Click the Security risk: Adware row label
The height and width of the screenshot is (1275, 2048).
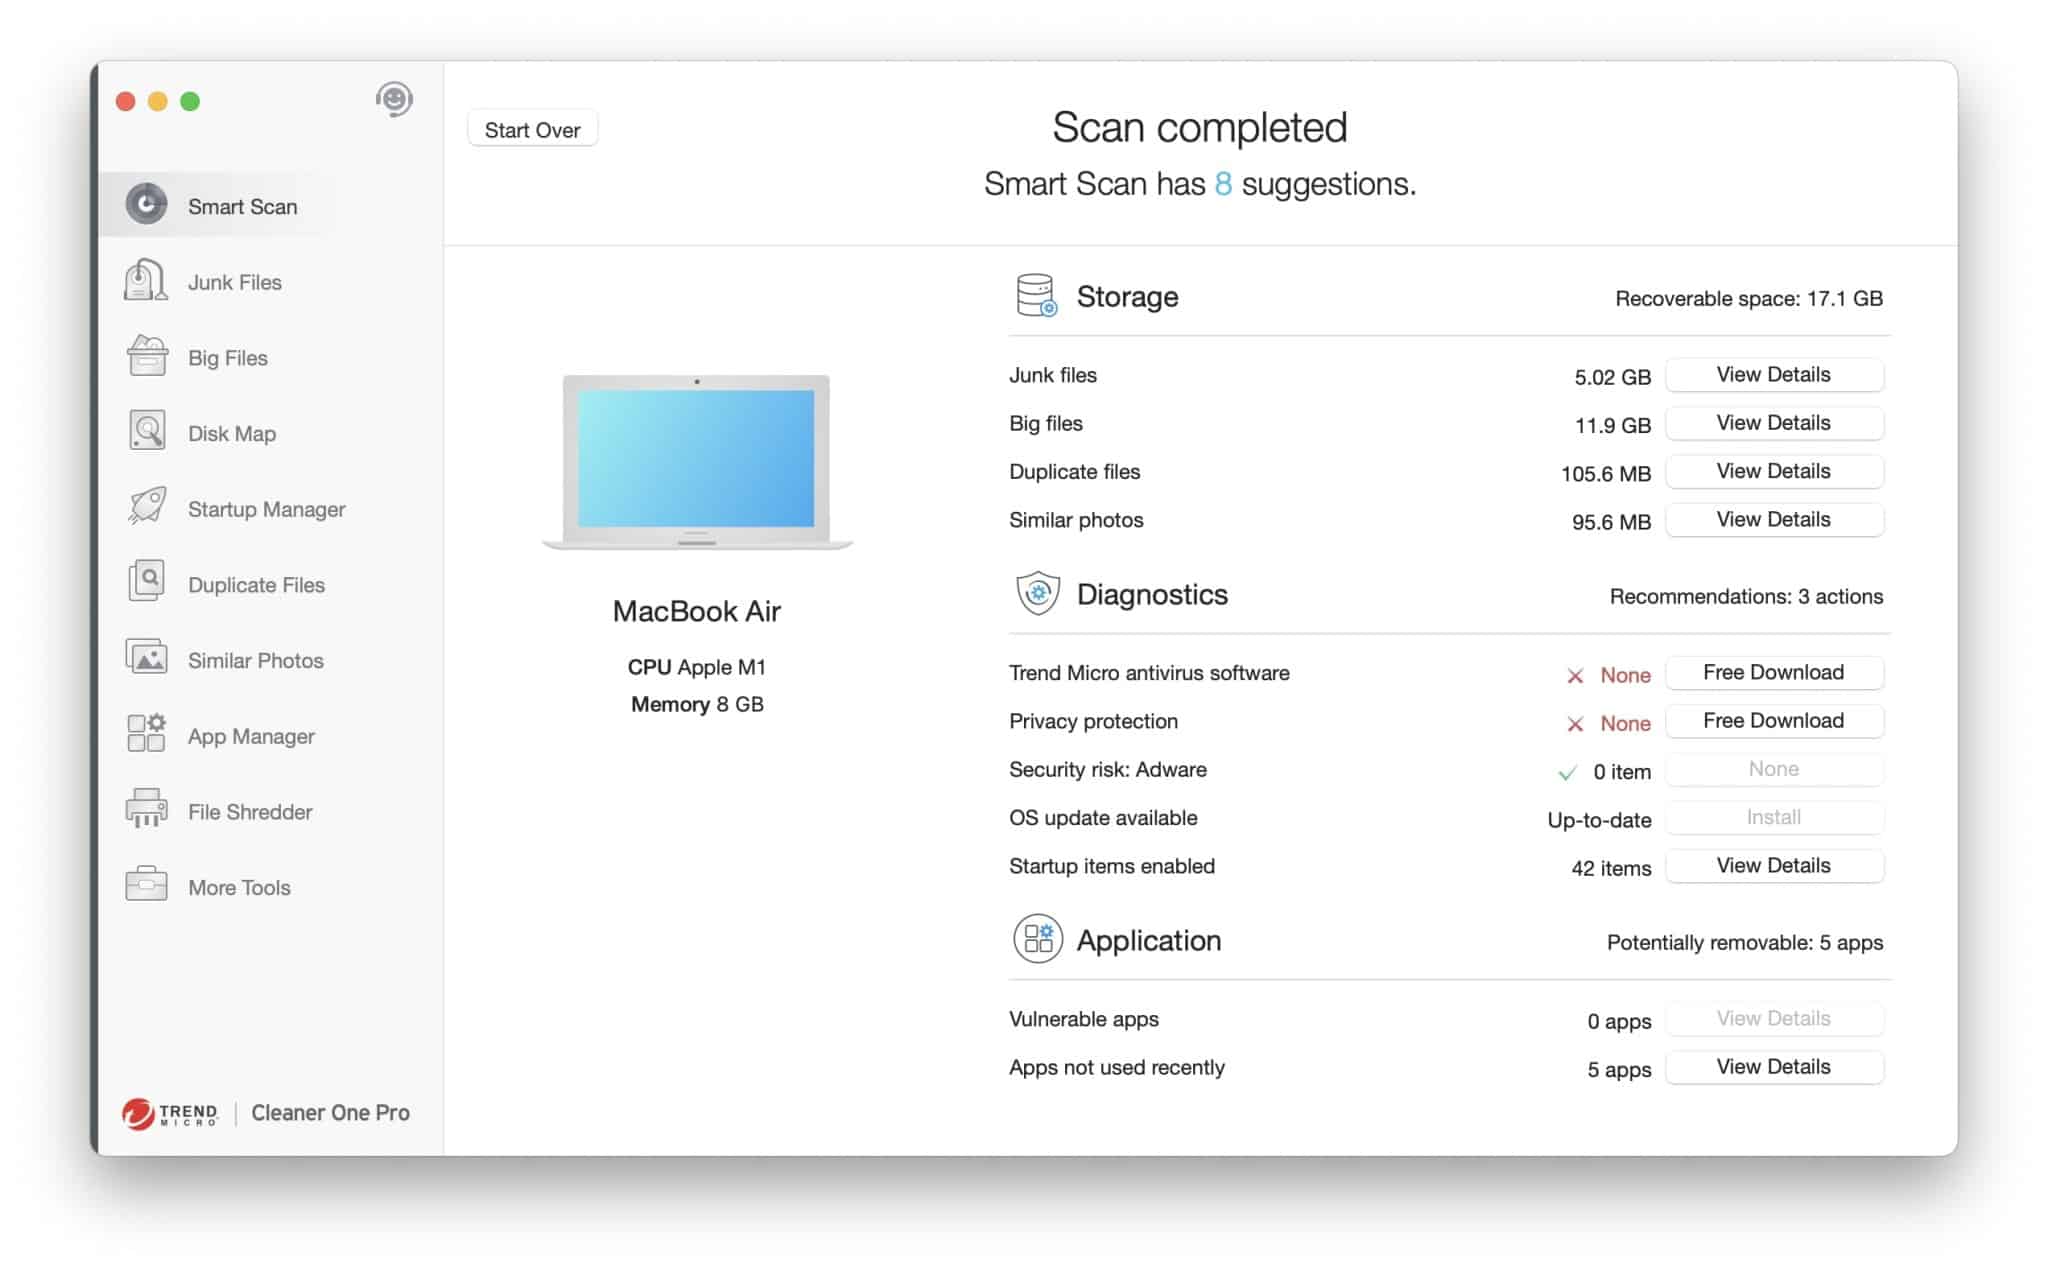point(1108,769)
